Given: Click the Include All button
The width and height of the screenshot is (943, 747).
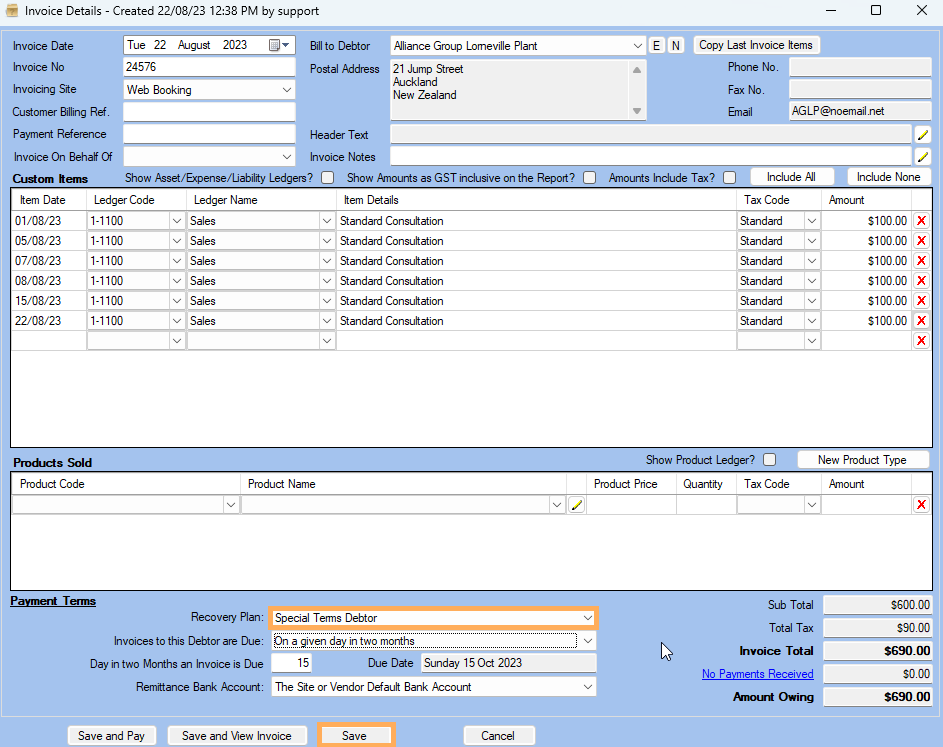Looking at the screenshot, I should coord(791,177).
